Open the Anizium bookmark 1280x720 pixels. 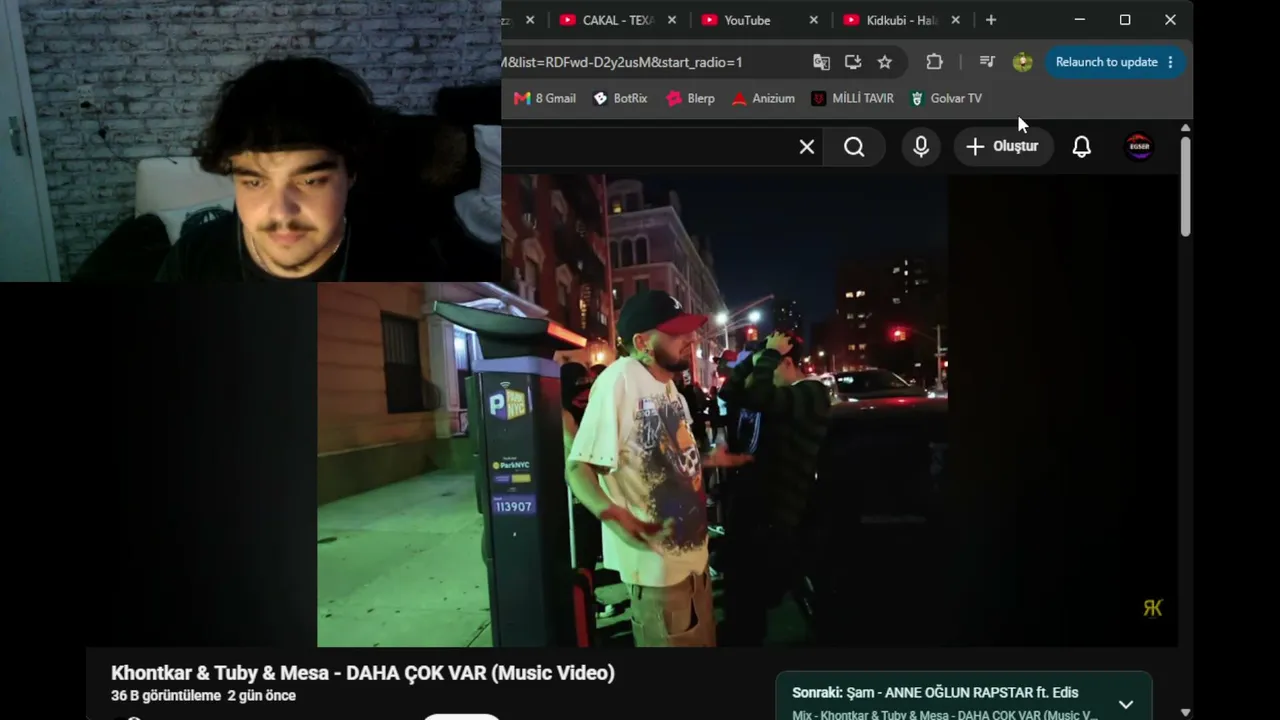click(763, 98)
